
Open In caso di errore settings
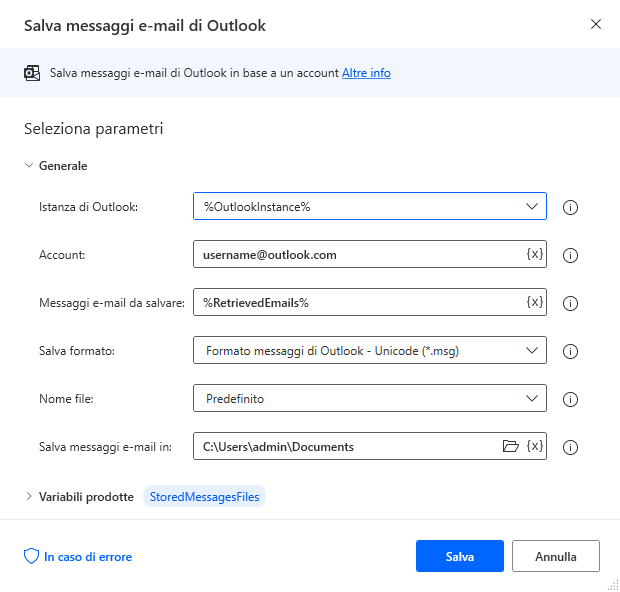[88, 557]
